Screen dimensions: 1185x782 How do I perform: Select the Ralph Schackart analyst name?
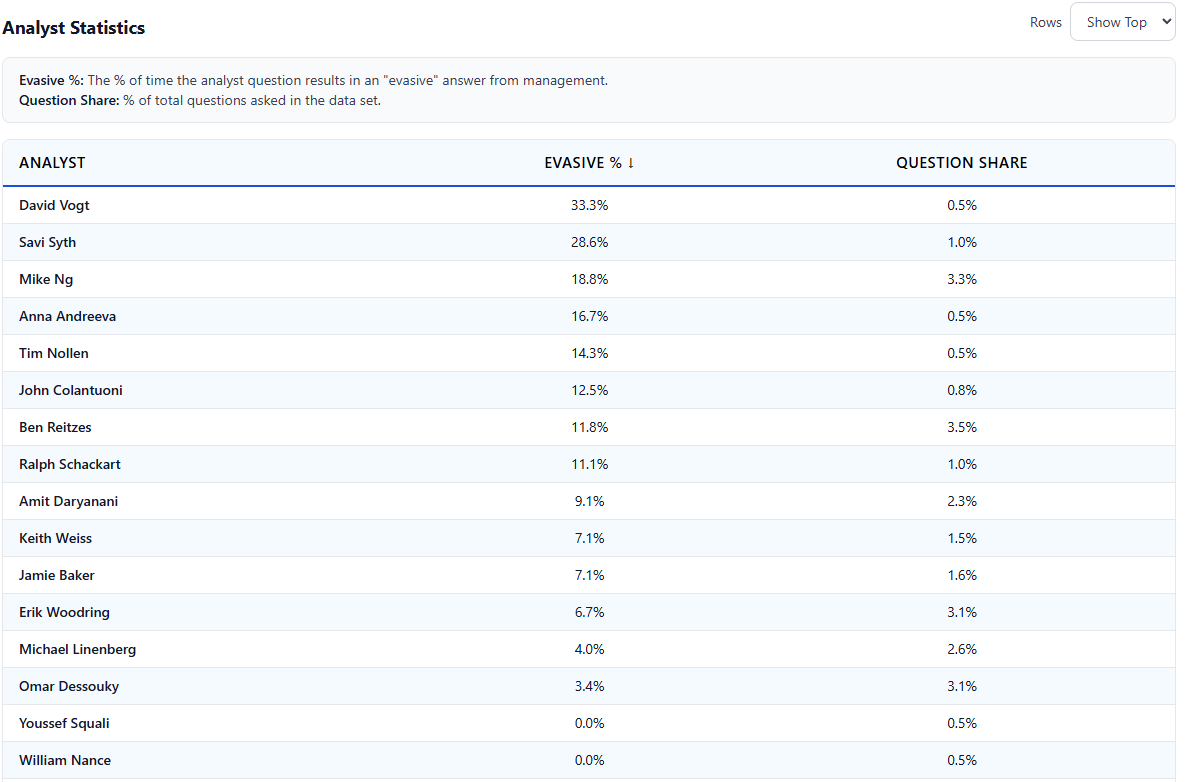click(70, 465)
